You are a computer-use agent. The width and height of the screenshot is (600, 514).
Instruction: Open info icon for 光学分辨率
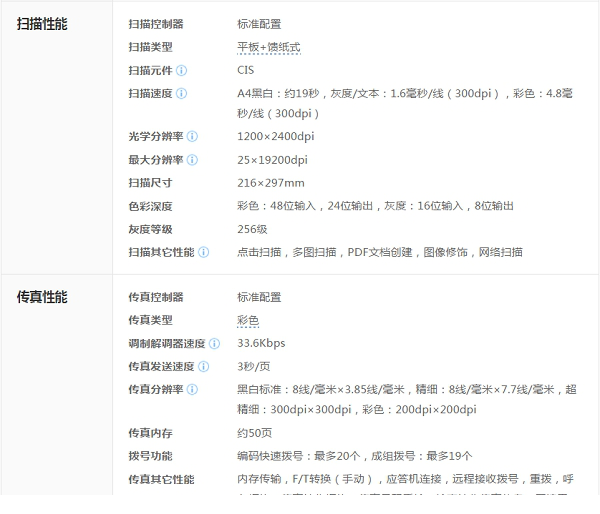[x=192, y=136]
